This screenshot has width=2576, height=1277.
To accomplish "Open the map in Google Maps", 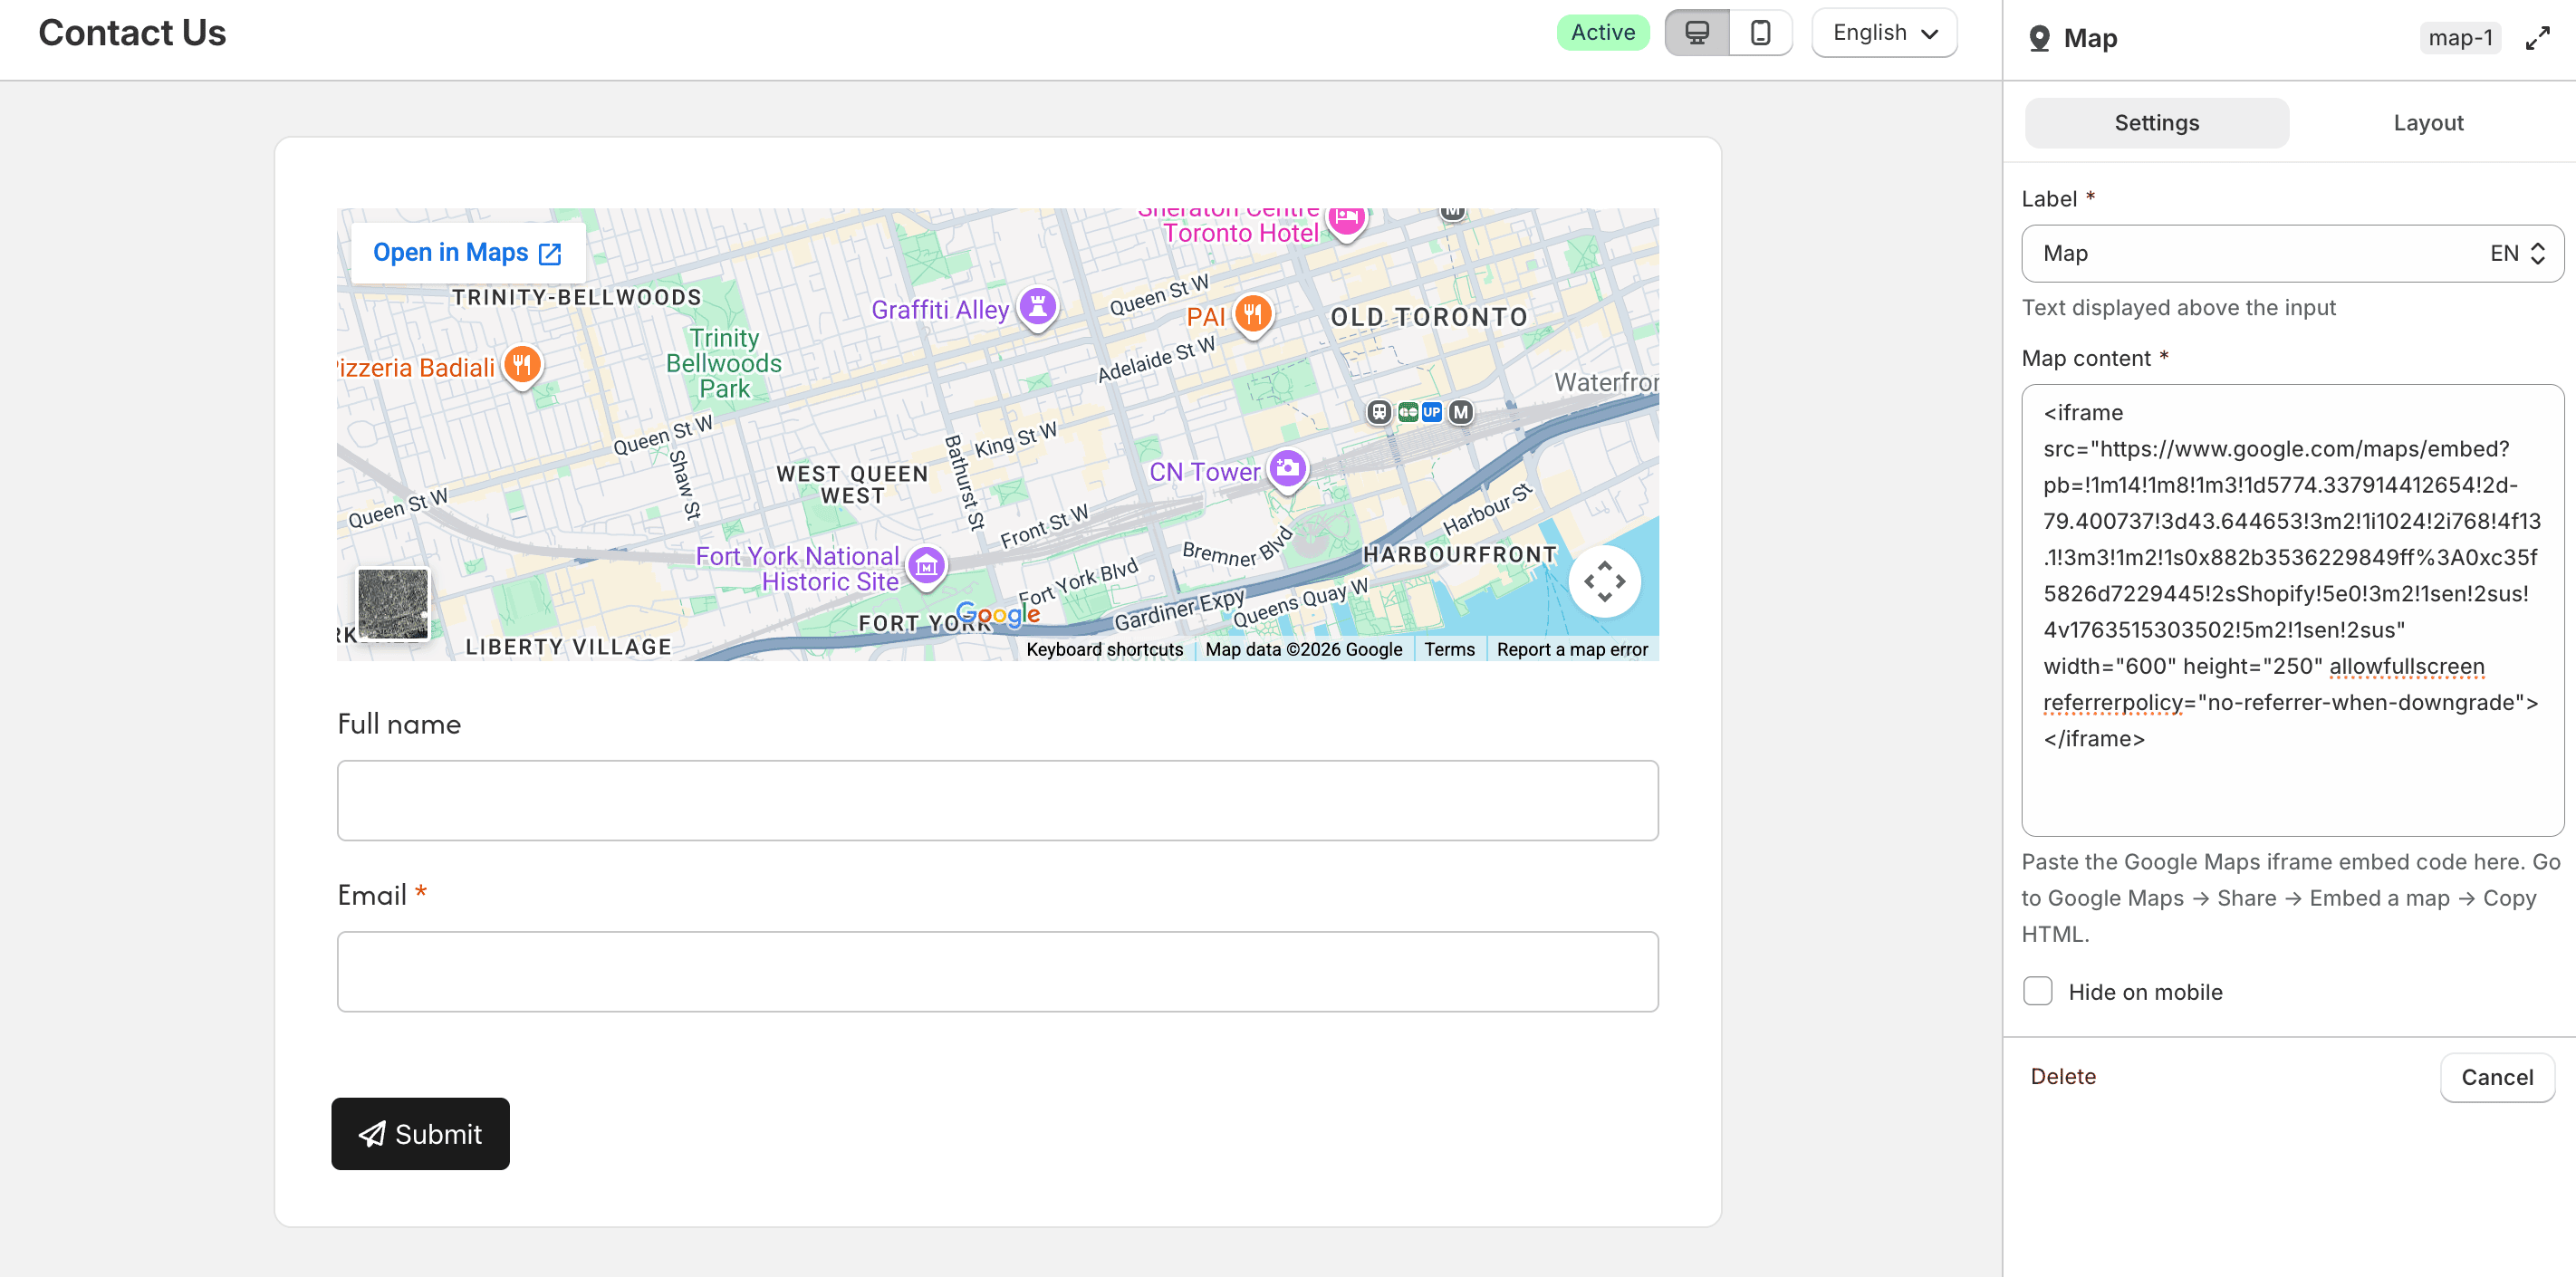I will [467, 253].
